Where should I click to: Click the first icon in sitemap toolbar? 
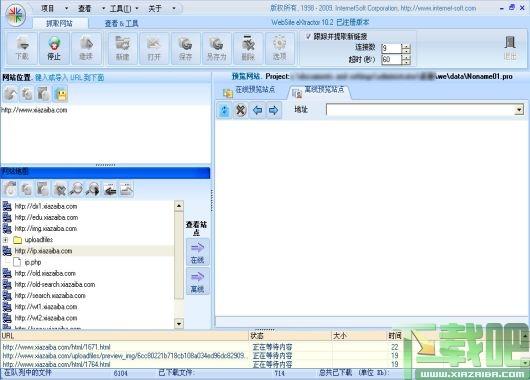click(10, 189)
